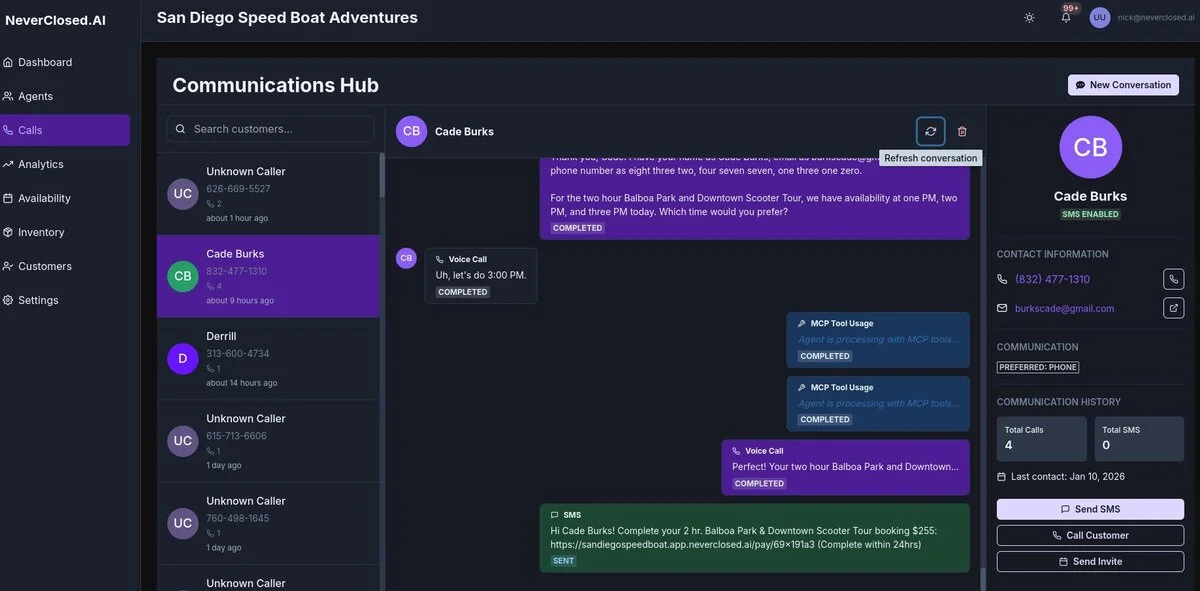Go to Analytics section
1200x591 pixels.
point(40,164)
